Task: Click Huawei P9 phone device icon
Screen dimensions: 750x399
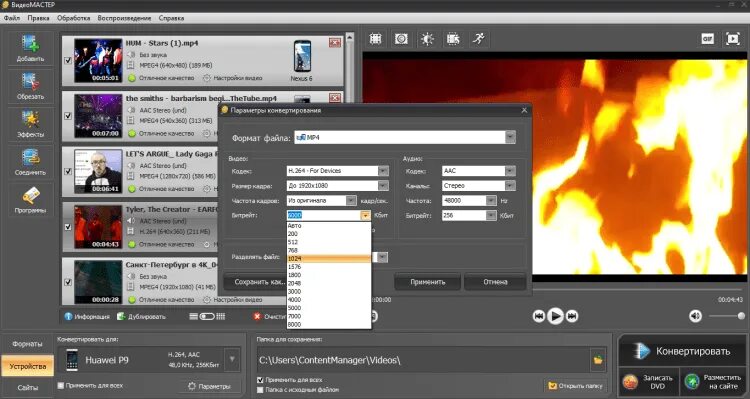Action: click(x=72, y=360)
